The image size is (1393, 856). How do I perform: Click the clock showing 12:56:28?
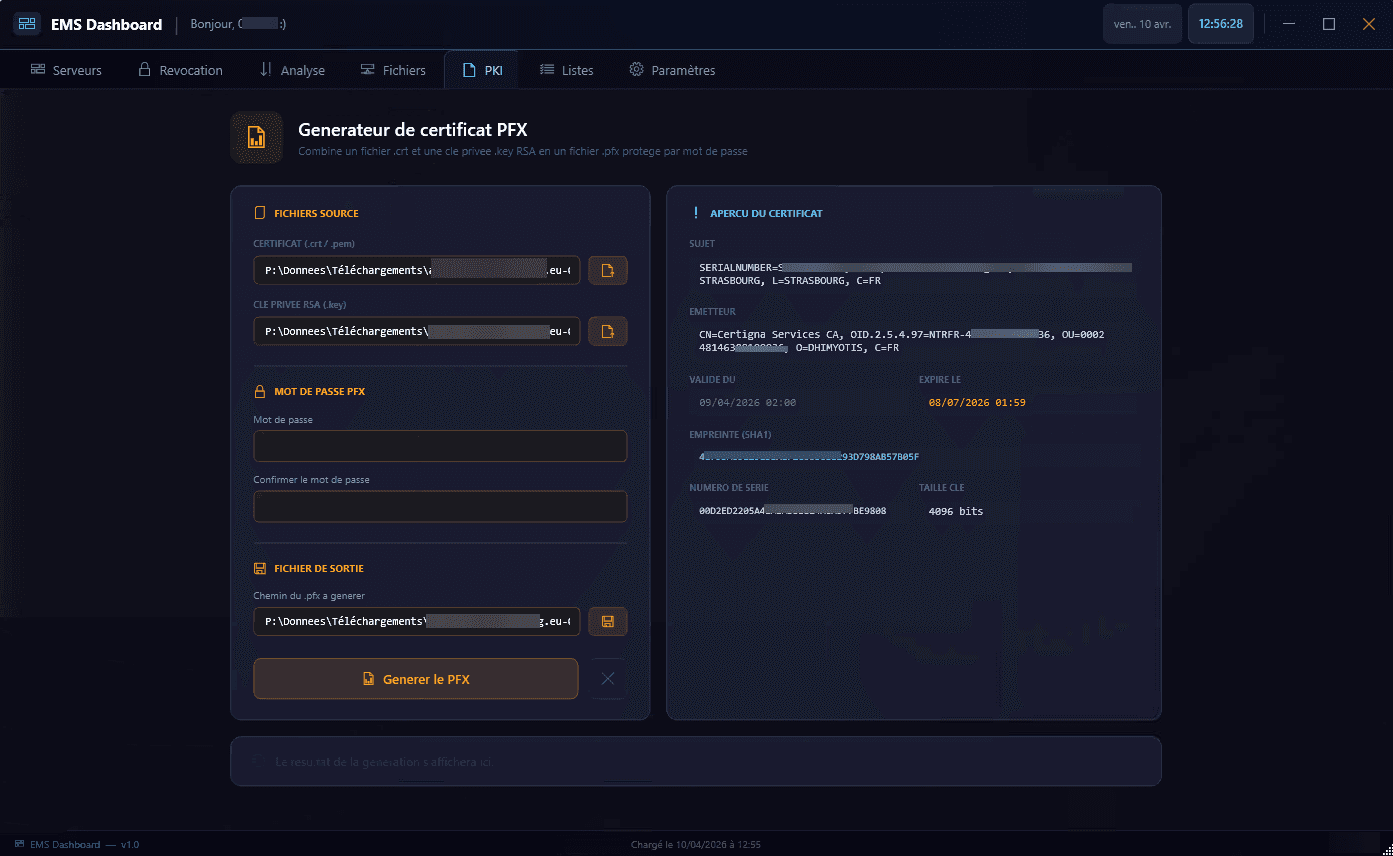1220,24
